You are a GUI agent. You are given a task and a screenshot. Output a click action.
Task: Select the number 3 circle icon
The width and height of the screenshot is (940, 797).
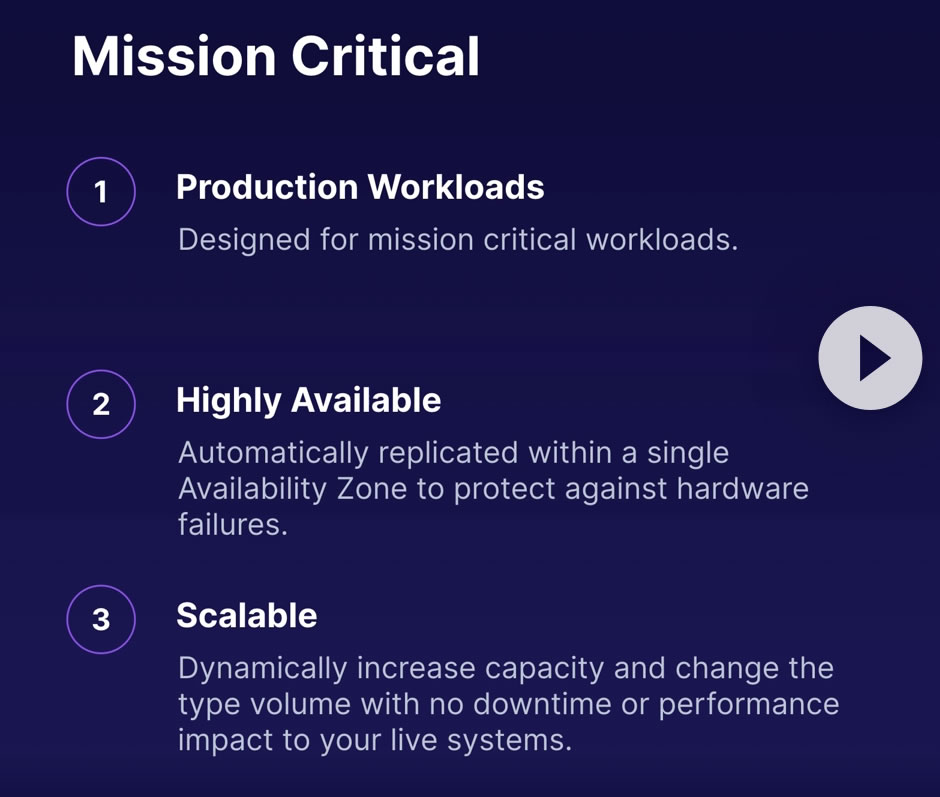pos(101,619)
